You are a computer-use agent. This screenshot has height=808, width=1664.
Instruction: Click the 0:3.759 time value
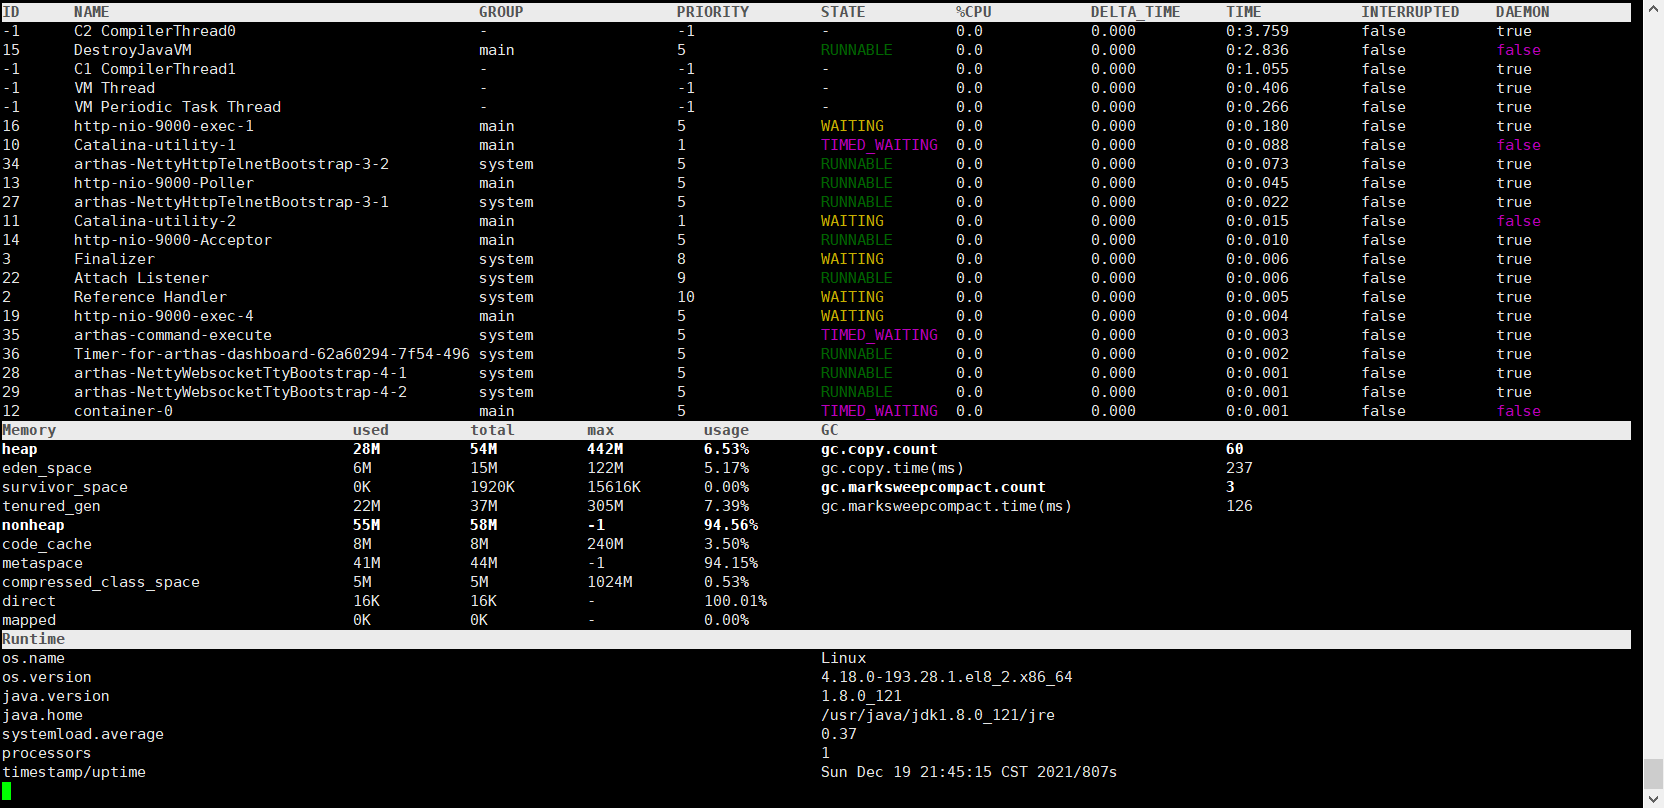[1258, 31]
